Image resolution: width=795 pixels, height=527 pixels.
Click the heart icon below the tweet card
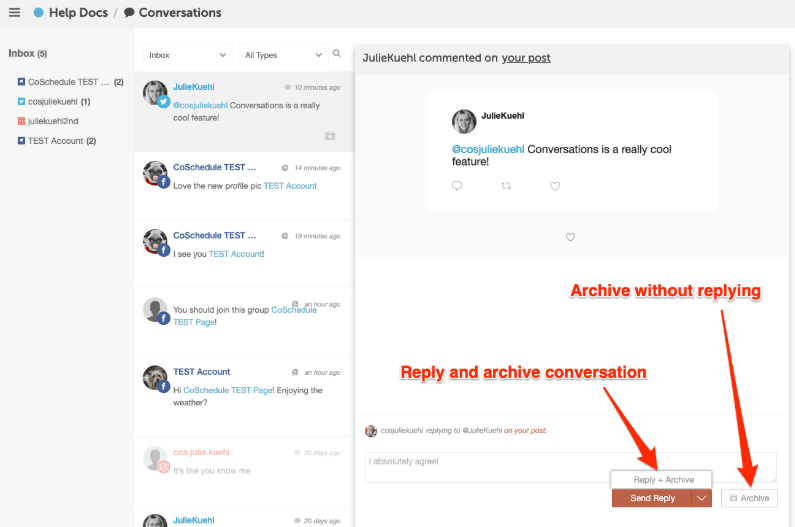[x=570, y=237]
